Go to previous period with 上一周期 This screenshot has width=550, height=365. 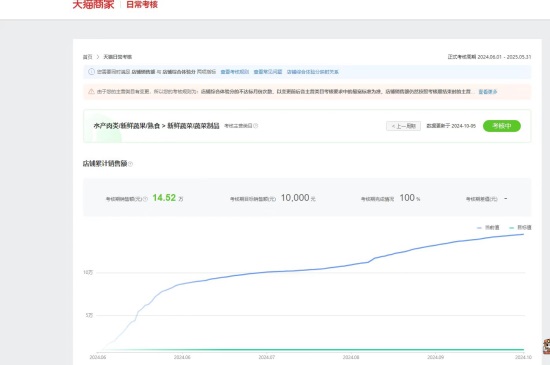(403, 126)
